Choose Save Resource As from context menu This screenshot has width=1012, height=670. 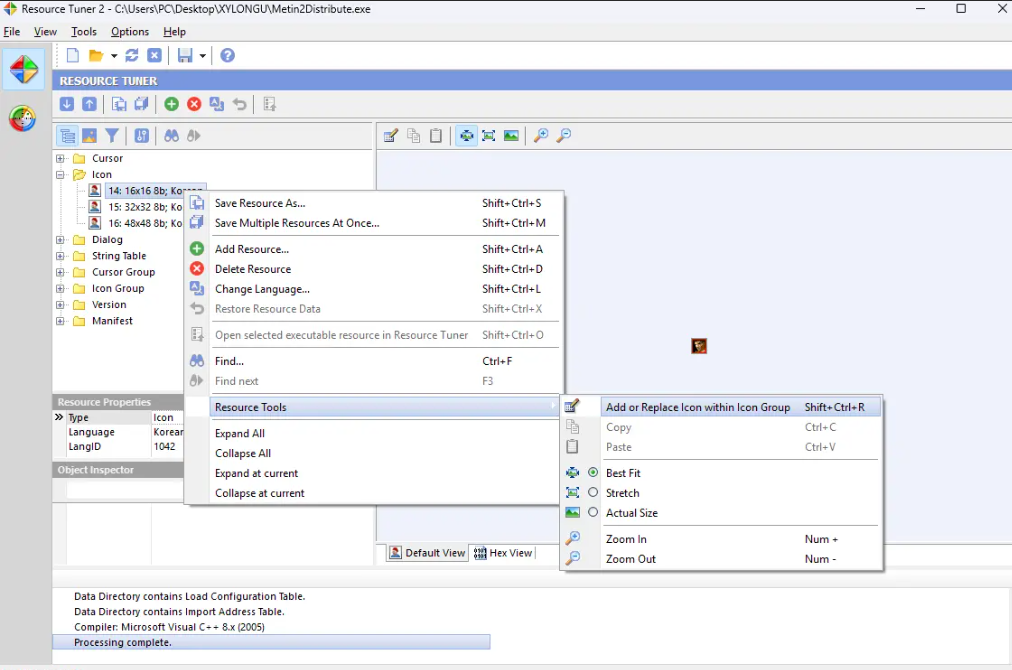[260, 203]
